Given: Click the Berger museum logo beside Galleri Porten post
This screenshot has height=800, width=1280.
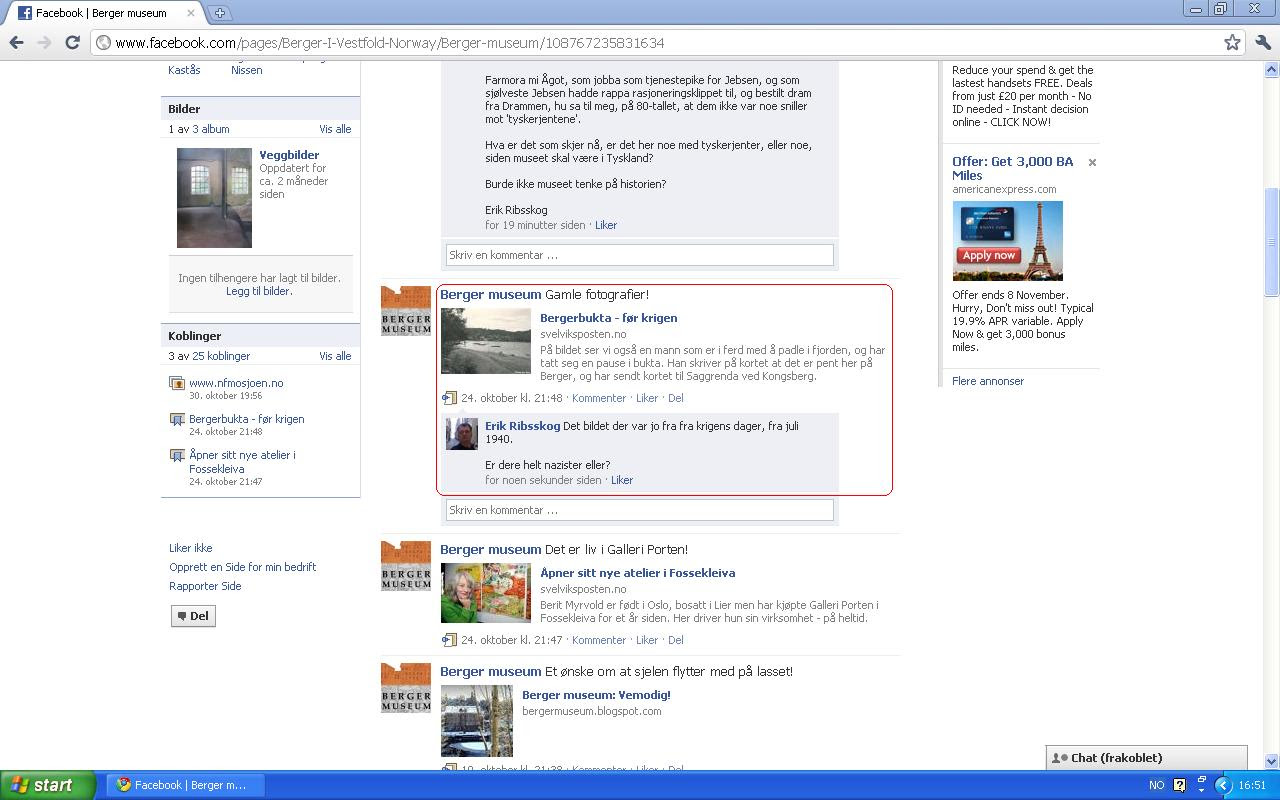Looking at the screenshot, I should [x=406, y=566].
